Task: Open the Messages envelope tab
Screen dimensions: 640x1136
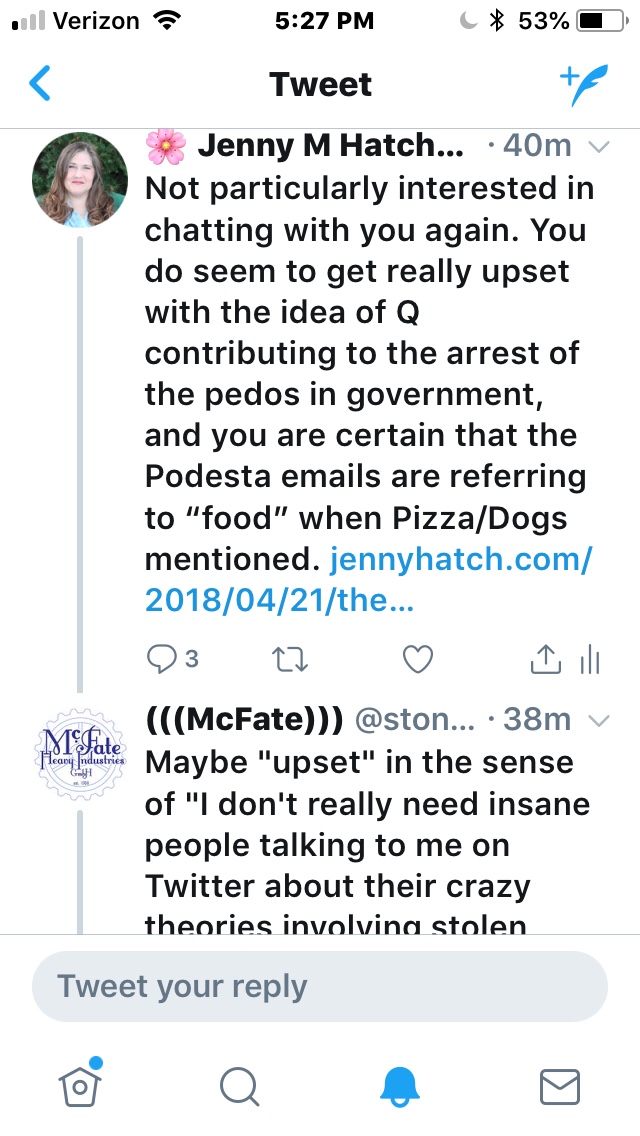Action: 560,1084
